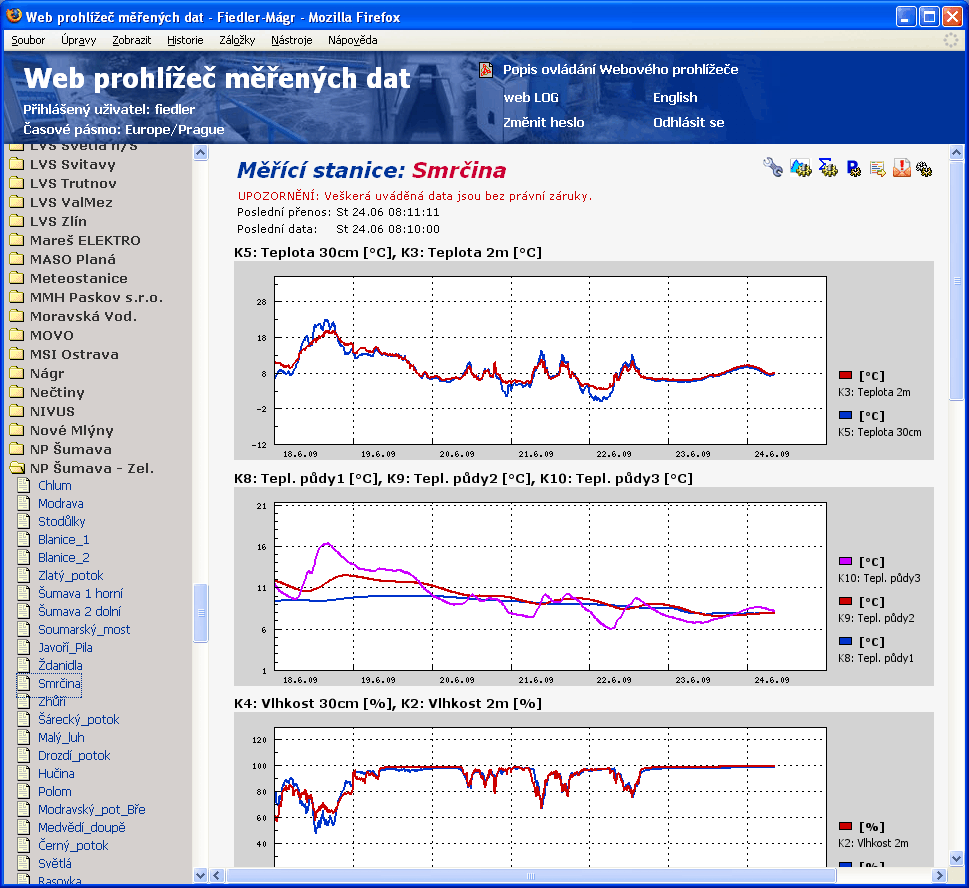The height and width of the screenshot is (888, 969).
Task: Click the PDF icon beside Popis ovládání
Action: pos(486,70)
